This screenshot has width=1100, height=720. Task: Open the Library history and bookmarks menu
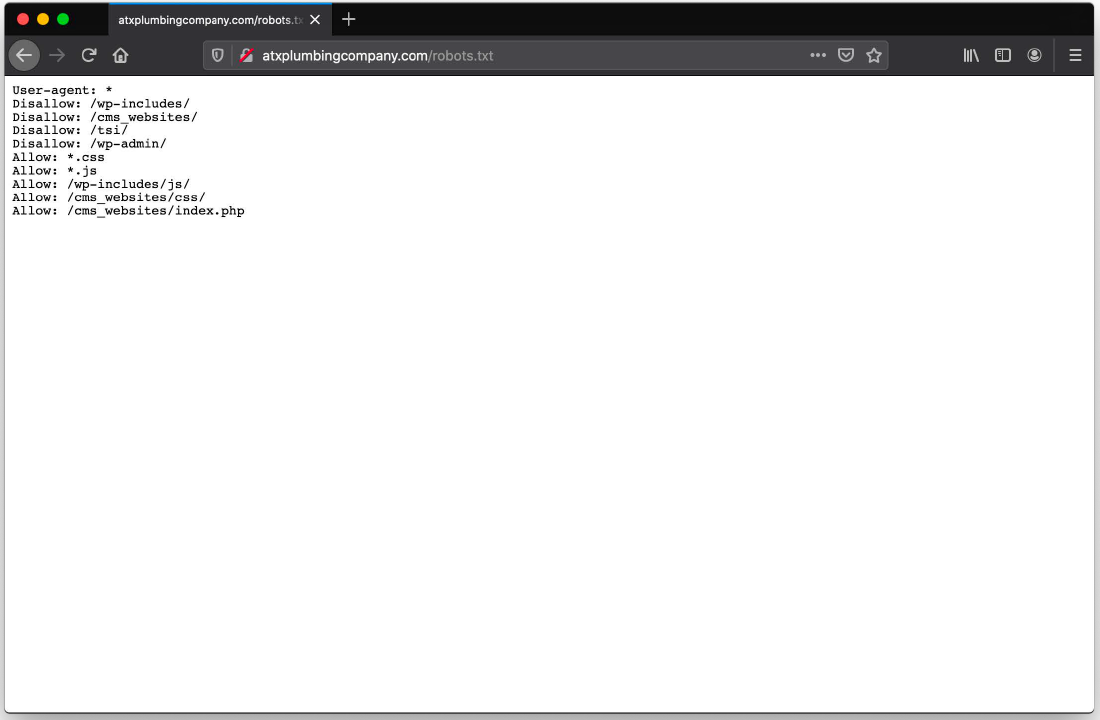coord(971,56)
